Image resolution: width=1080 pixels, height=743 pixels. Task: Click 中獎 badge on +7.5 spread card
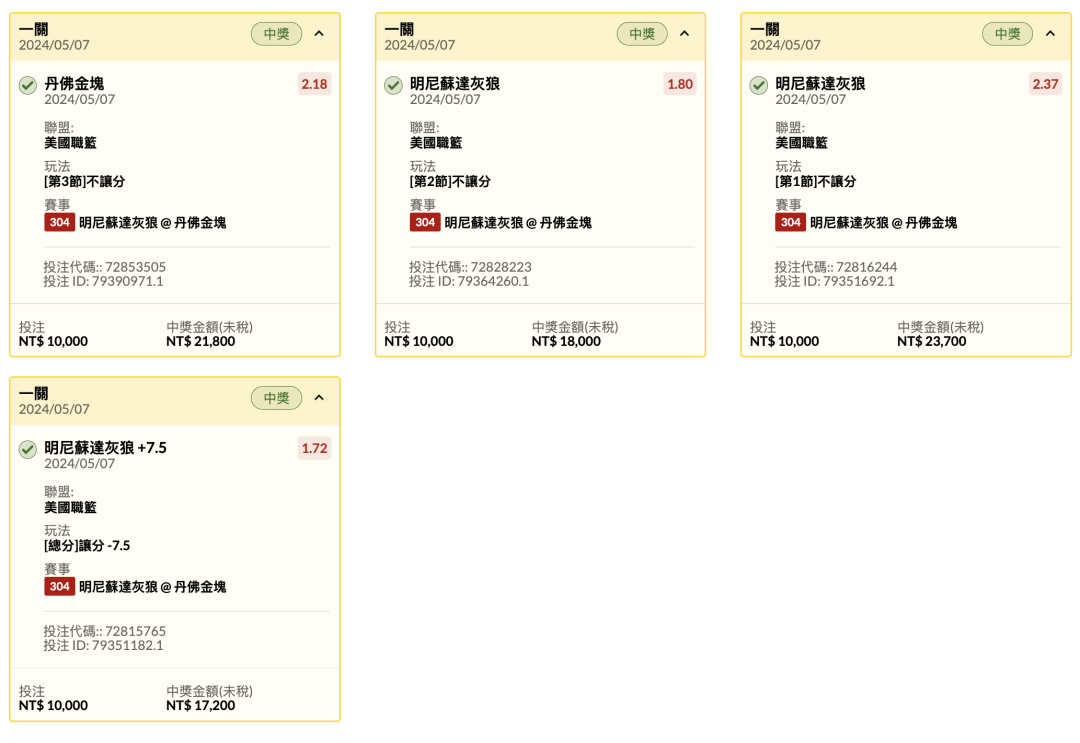tap(277, 398)
